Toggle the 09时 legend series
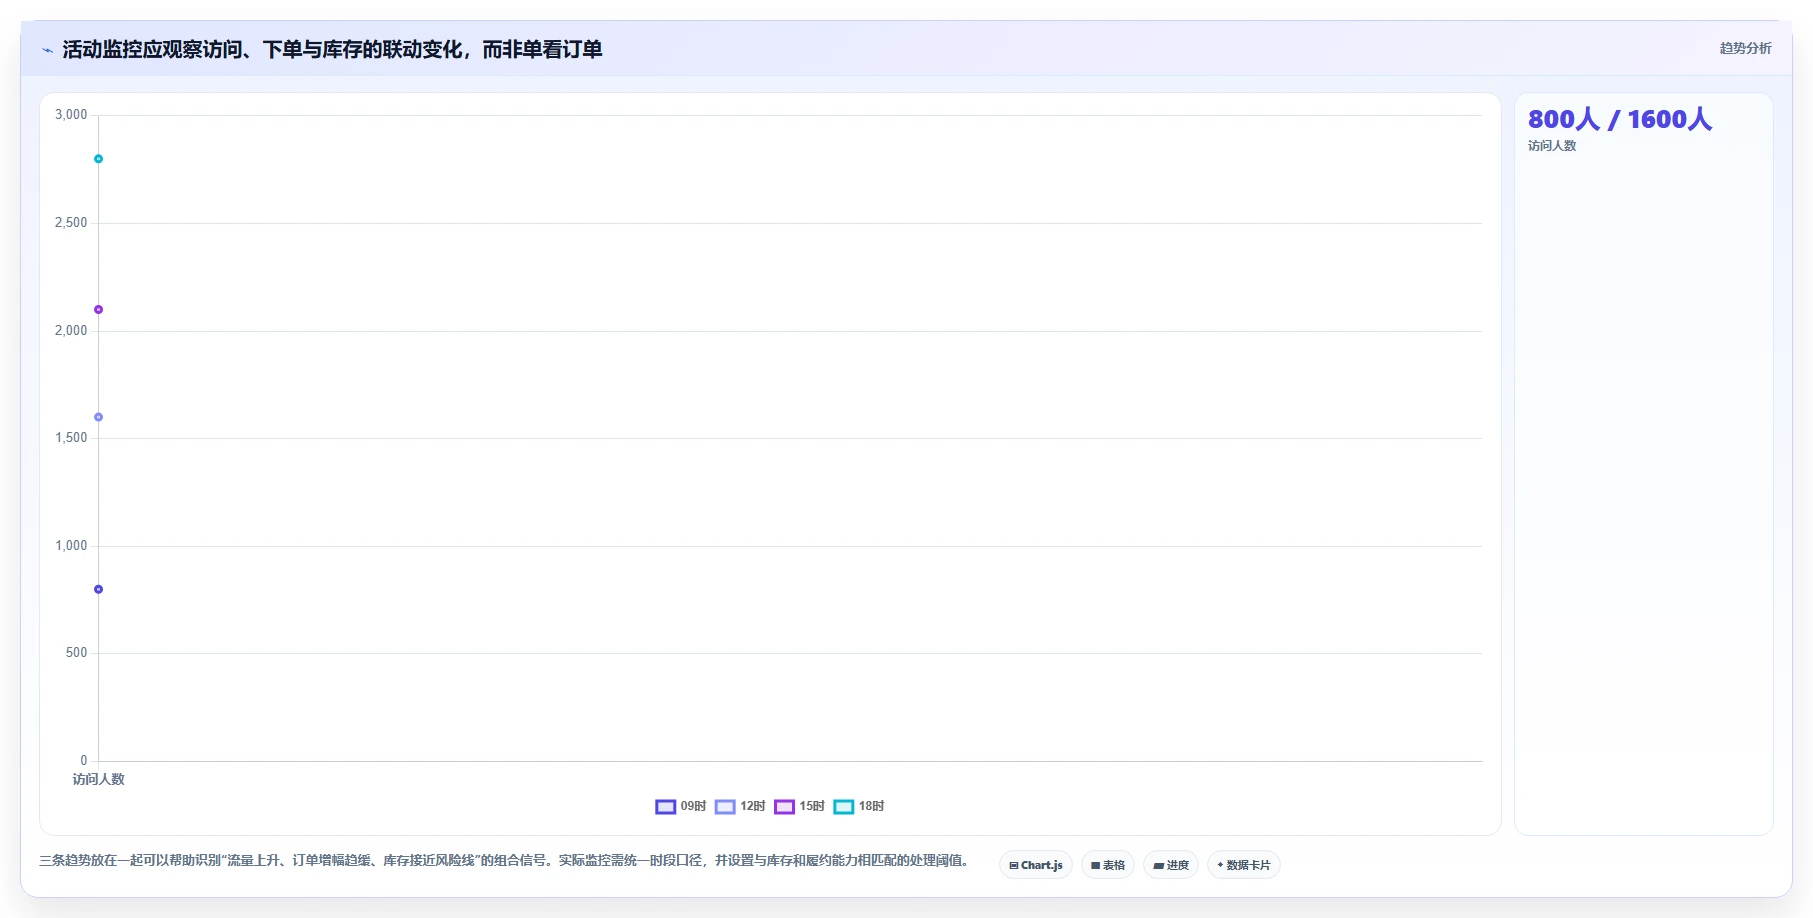The image size is (1813, 918). click(x=680, y=807)
